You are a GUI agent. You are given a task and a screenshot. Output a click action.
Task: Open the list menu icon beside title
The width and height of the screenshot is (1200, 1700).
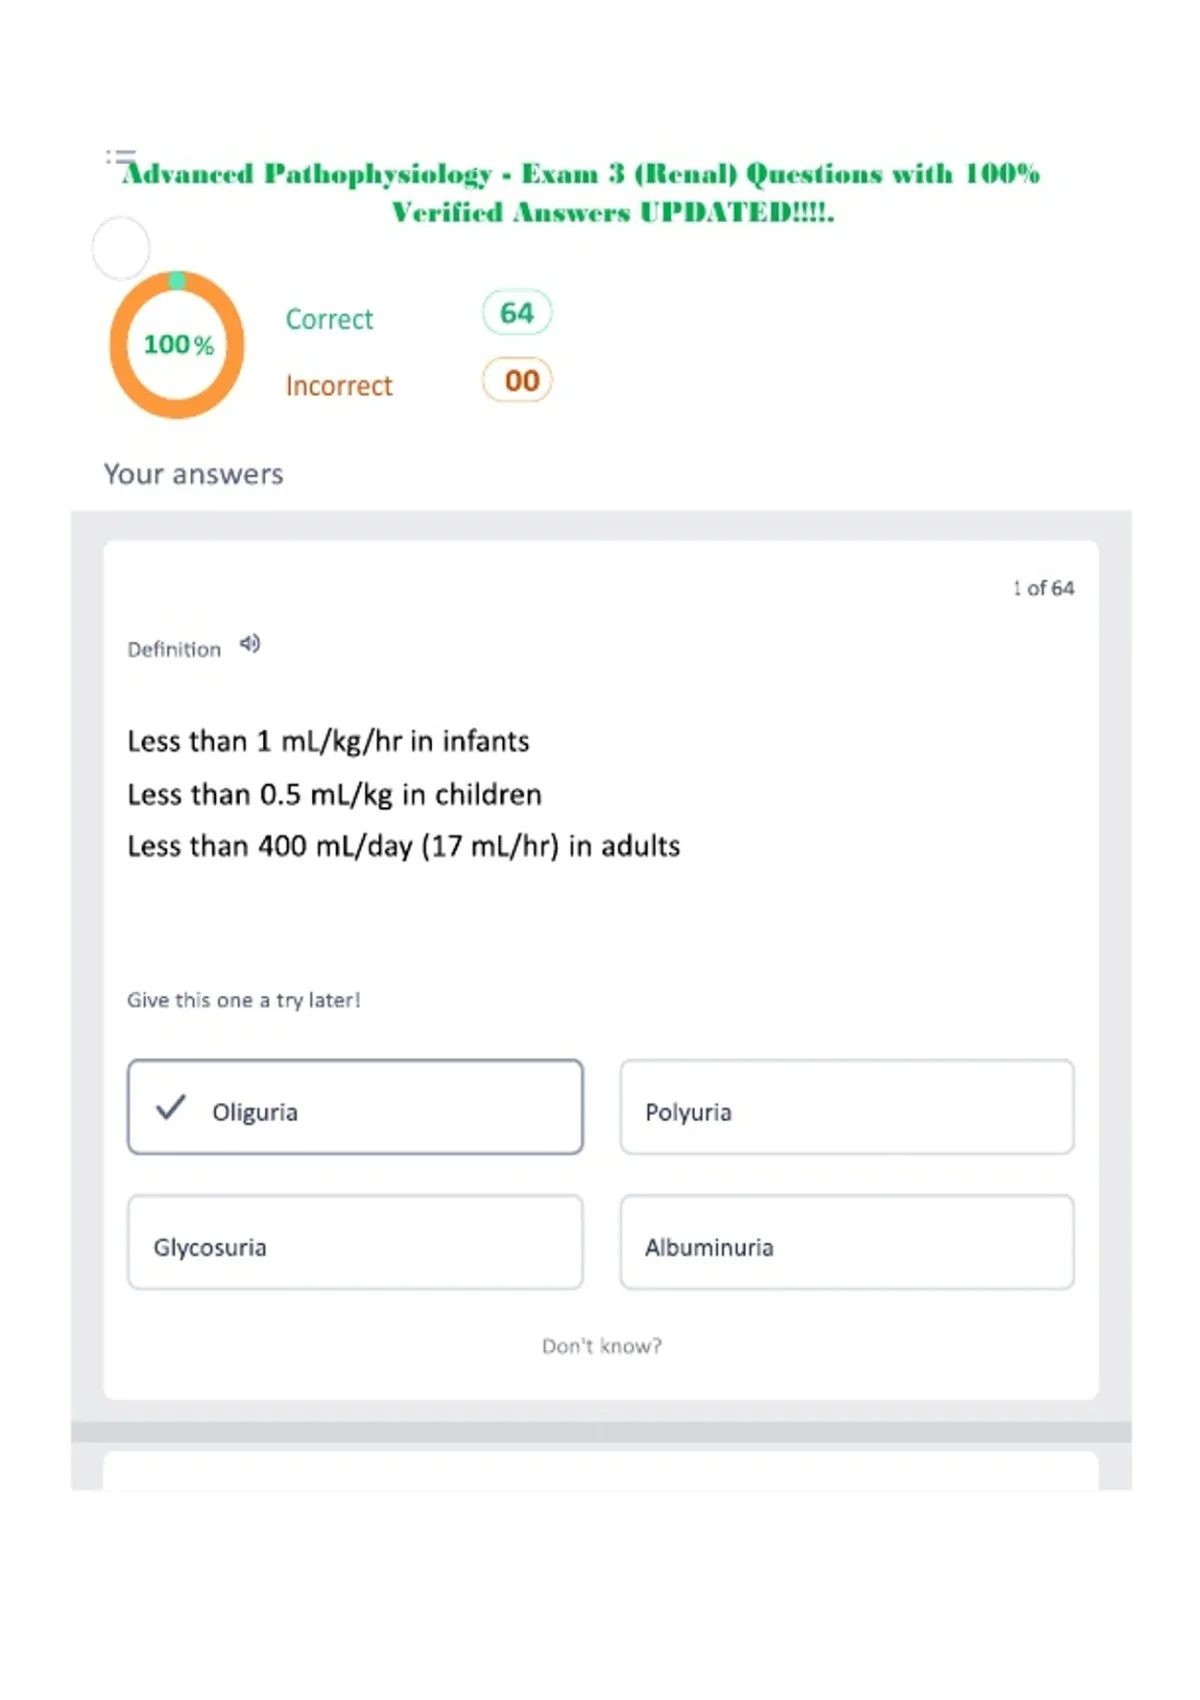coord(121,157)
